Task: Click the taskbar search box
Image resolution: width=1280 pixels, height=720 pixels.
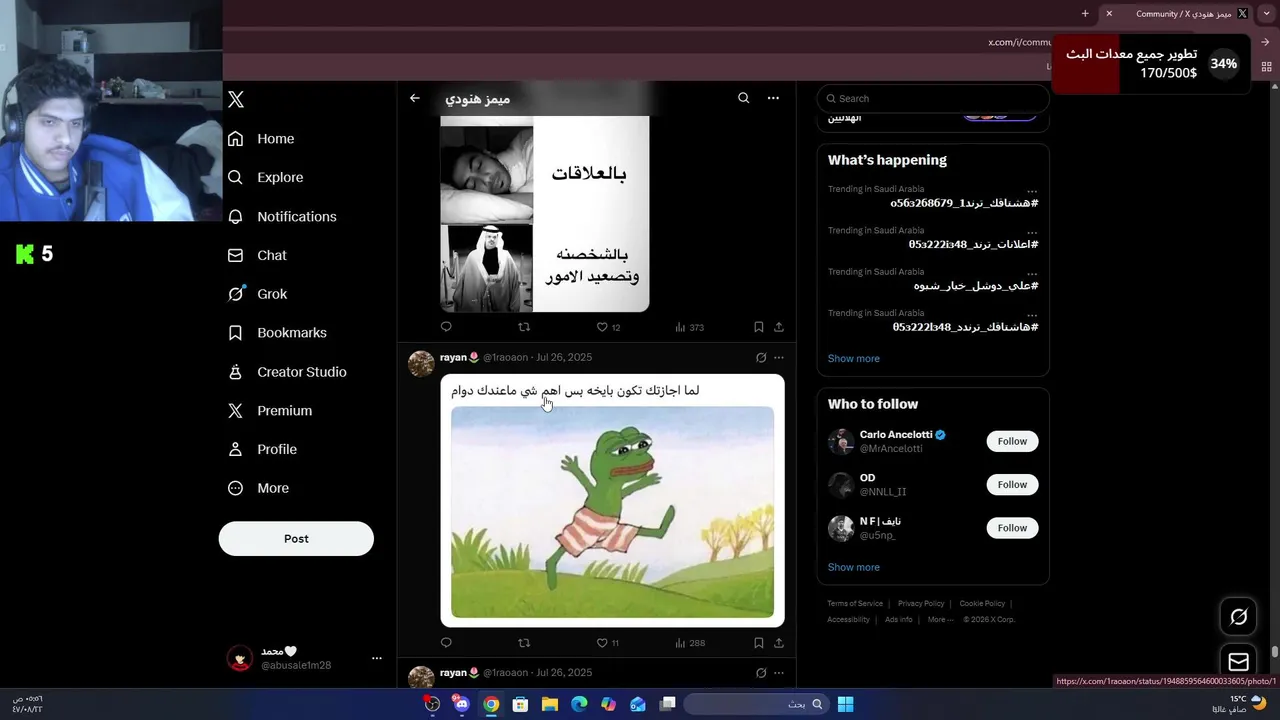Action: tap(755, 704)
